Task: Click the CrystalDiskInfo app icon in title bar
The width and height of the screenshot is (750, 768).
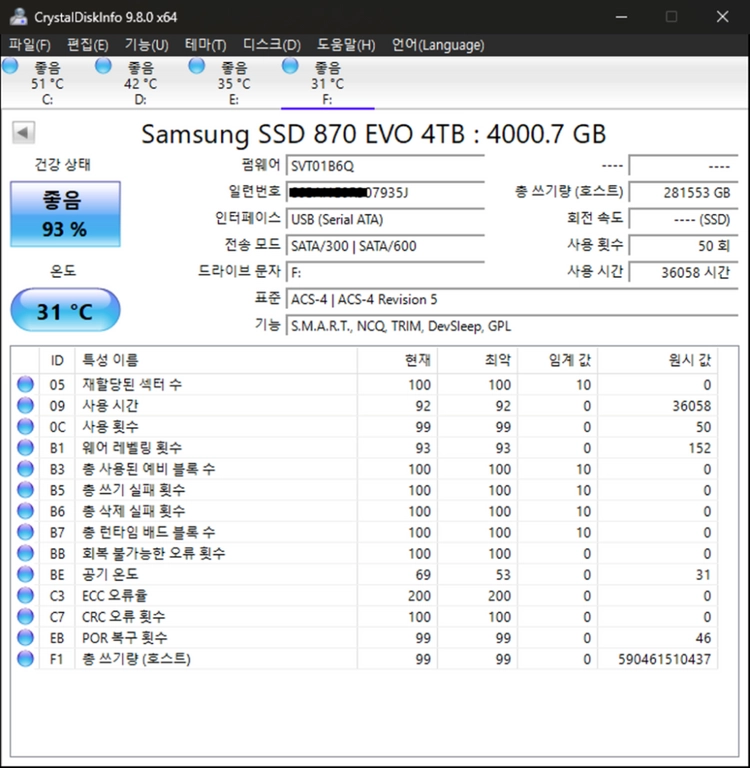Action: coord(18,17)
